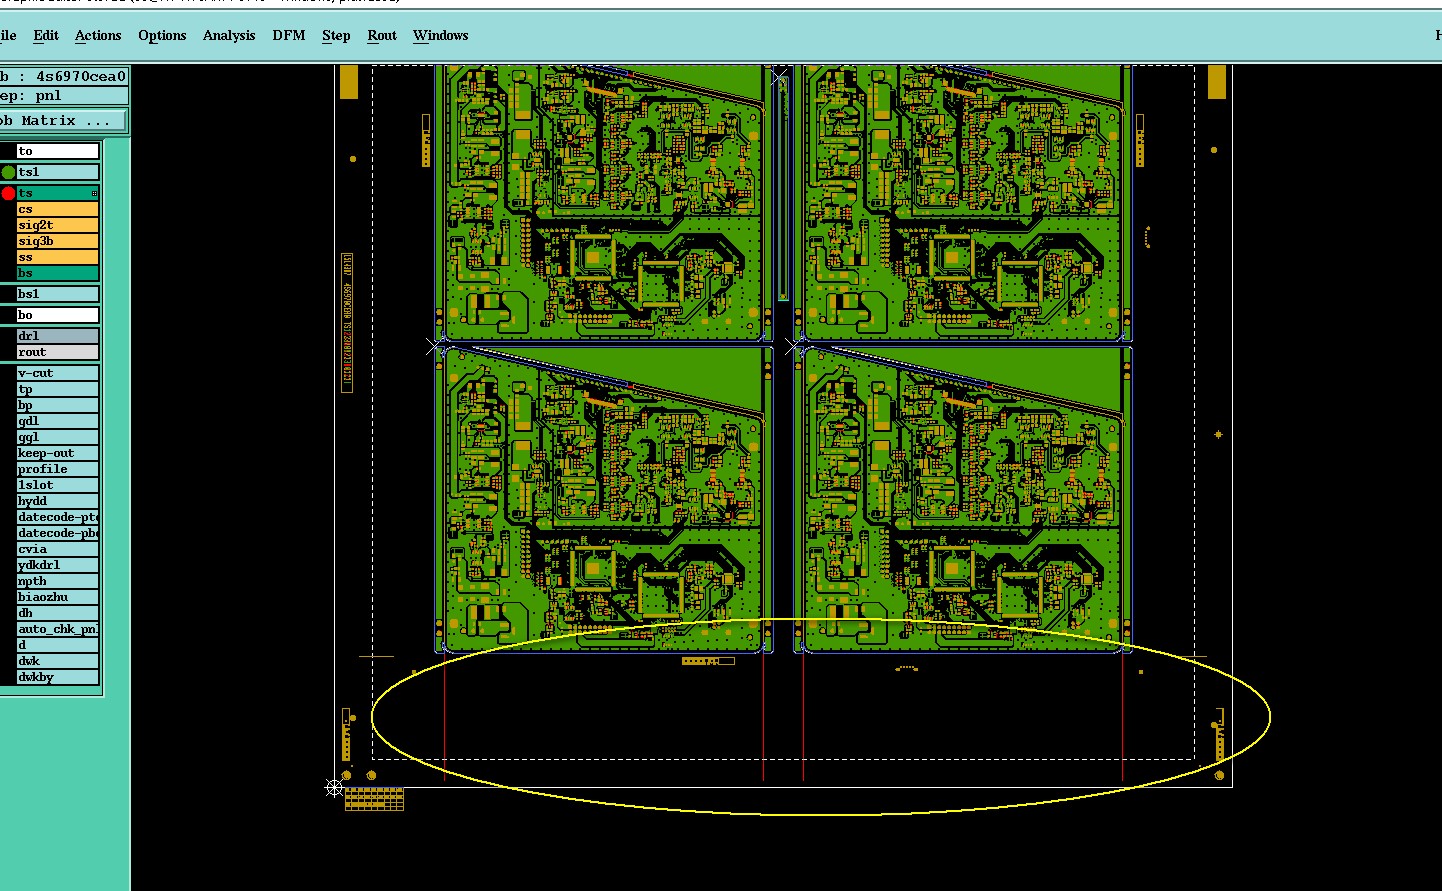This screenshot has height=891, width=1442.
Task: Select the 'gdl' layer
Action: click(x=58, y=421)
